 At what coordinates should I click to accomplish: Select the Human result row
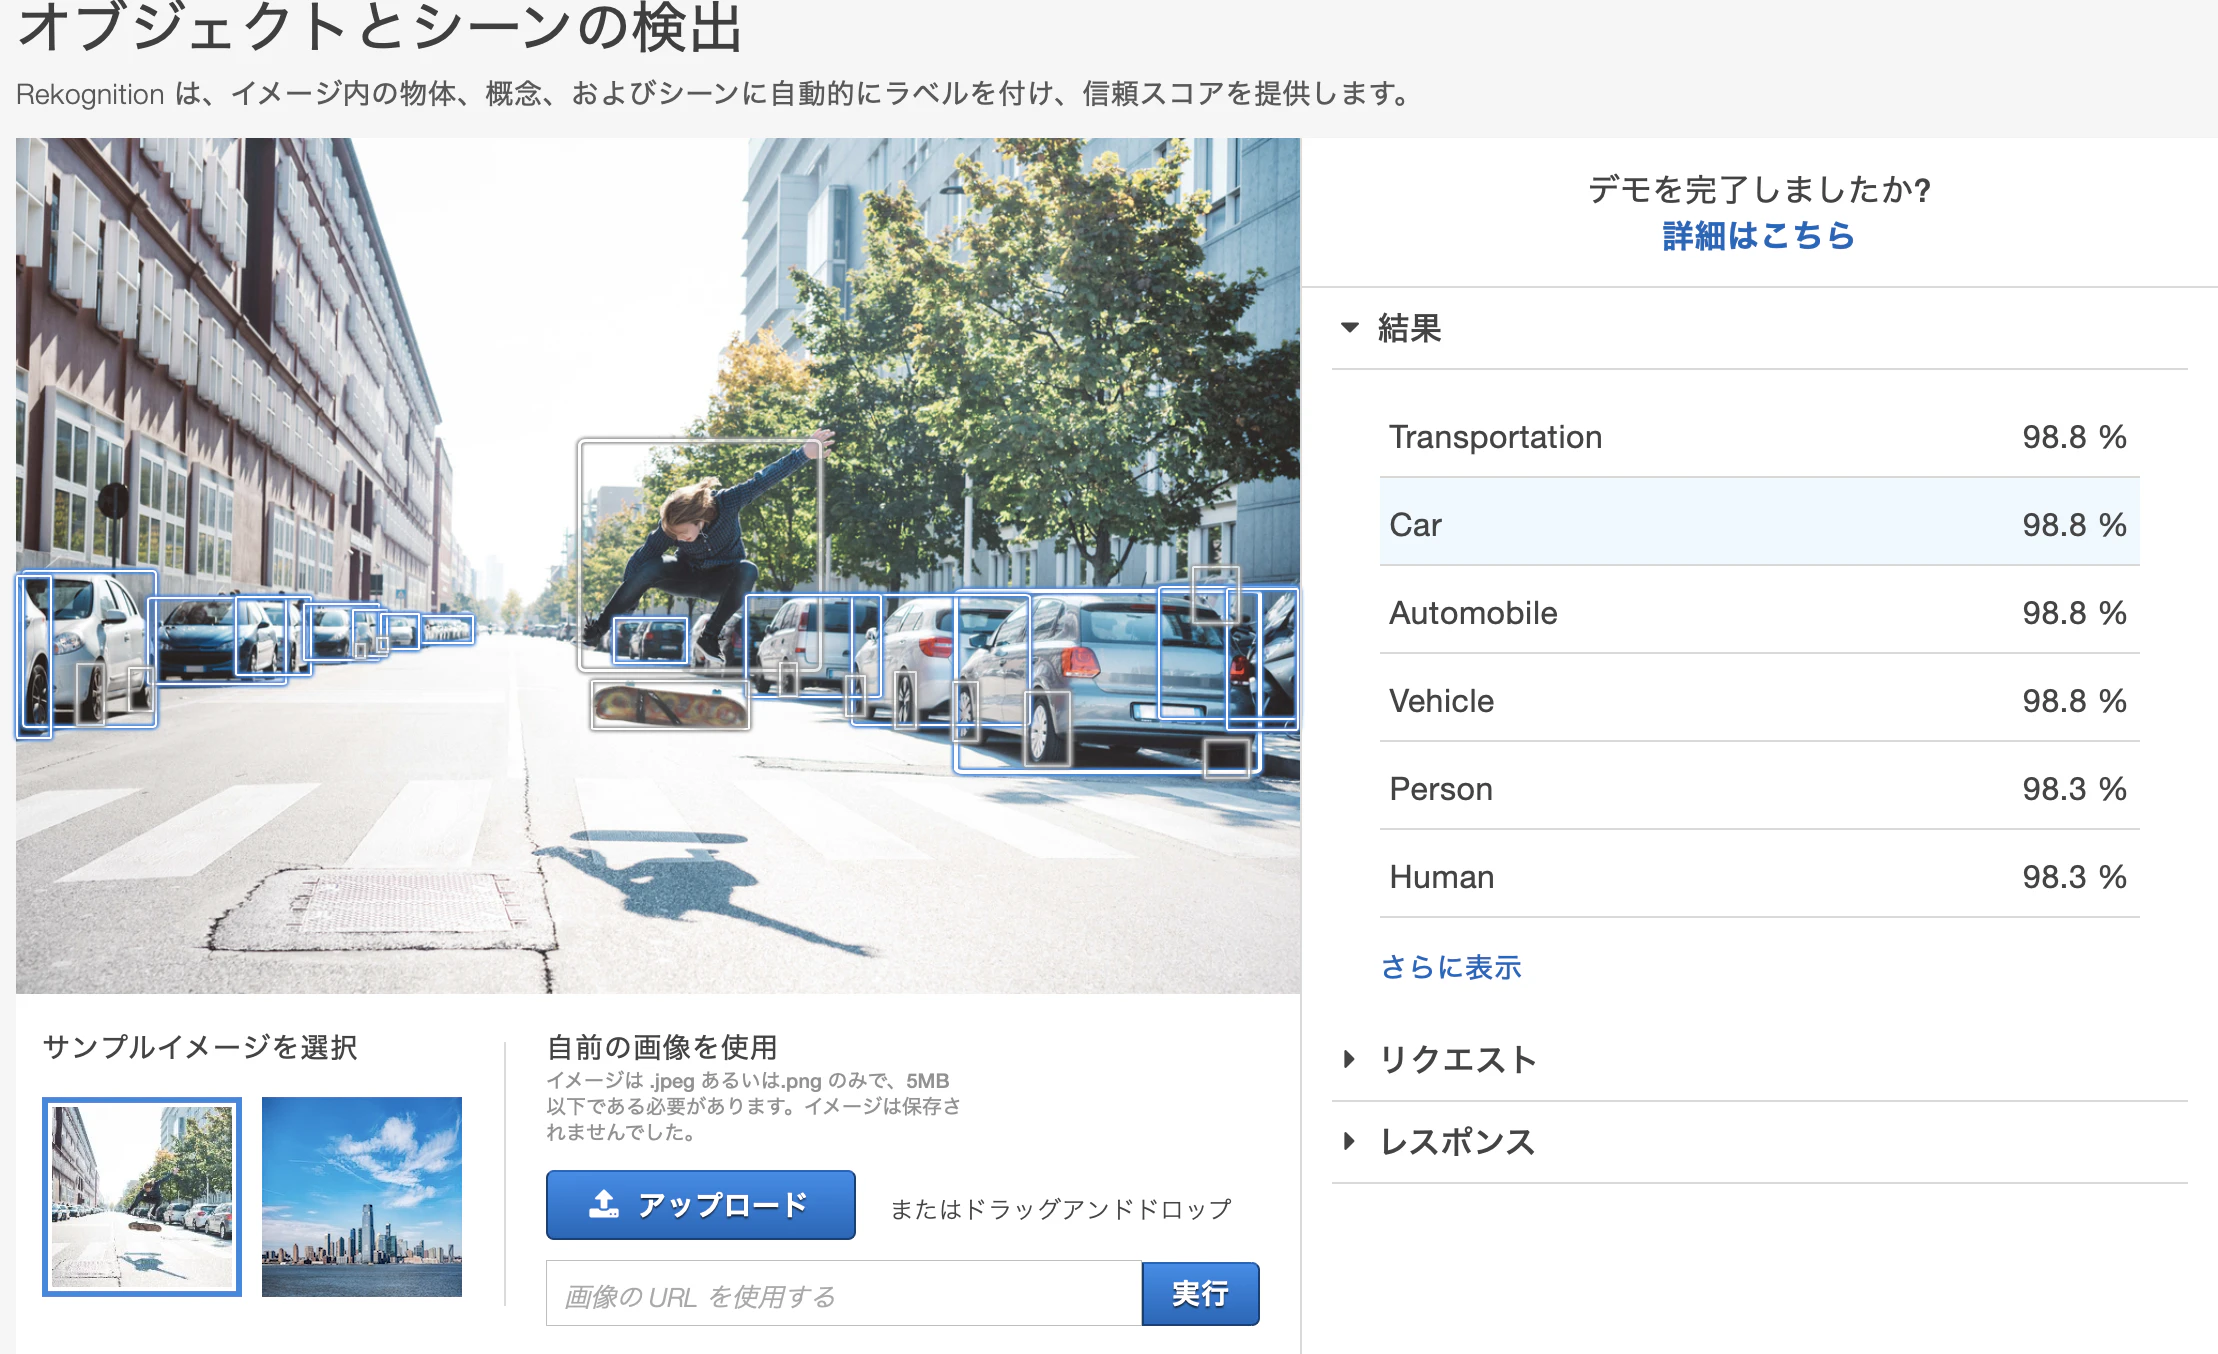pyautogui.click(x=1759, y=876)
